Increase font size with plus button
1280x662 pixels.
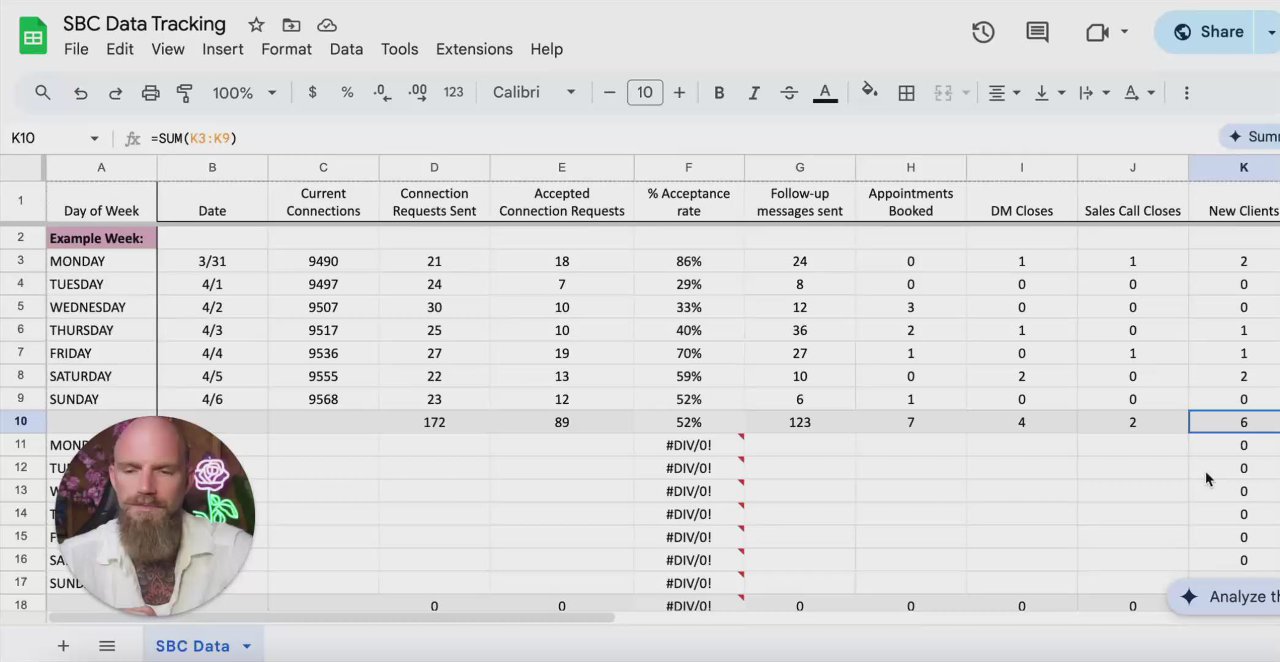(x=679, y=92)
